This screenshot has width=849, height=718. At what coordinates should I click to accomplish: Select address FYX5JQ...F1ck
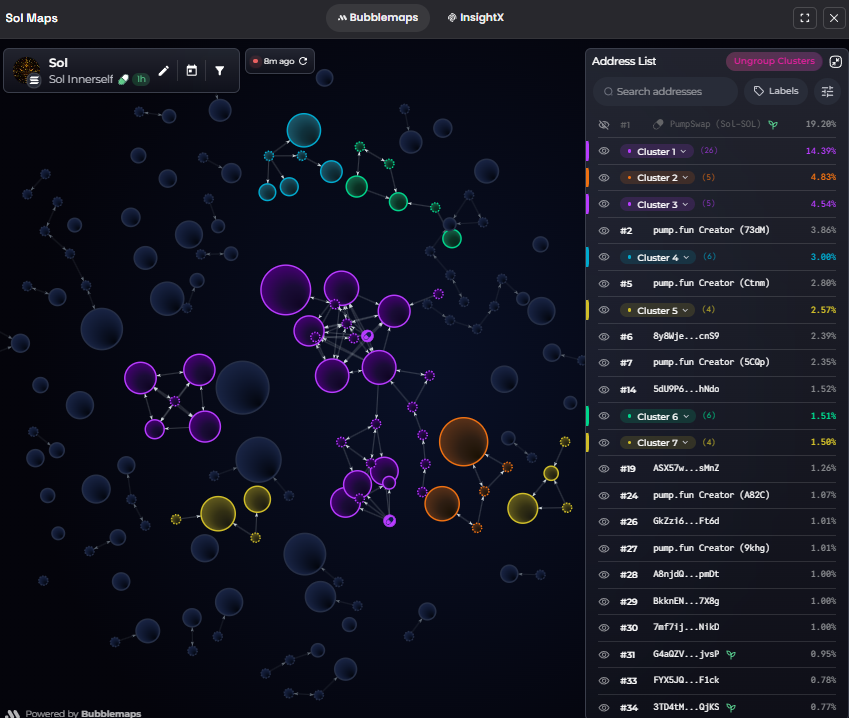[x=686, y=680]
